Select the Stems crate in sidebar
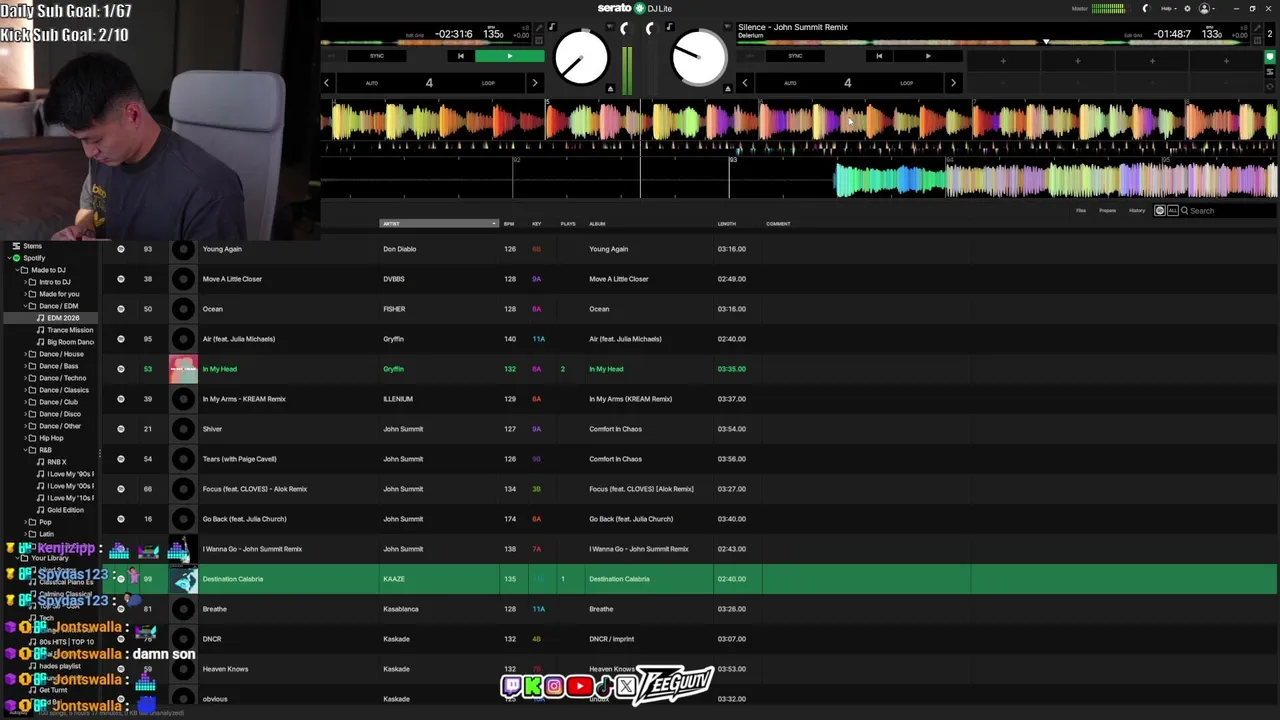 click(x=33, y=246)
